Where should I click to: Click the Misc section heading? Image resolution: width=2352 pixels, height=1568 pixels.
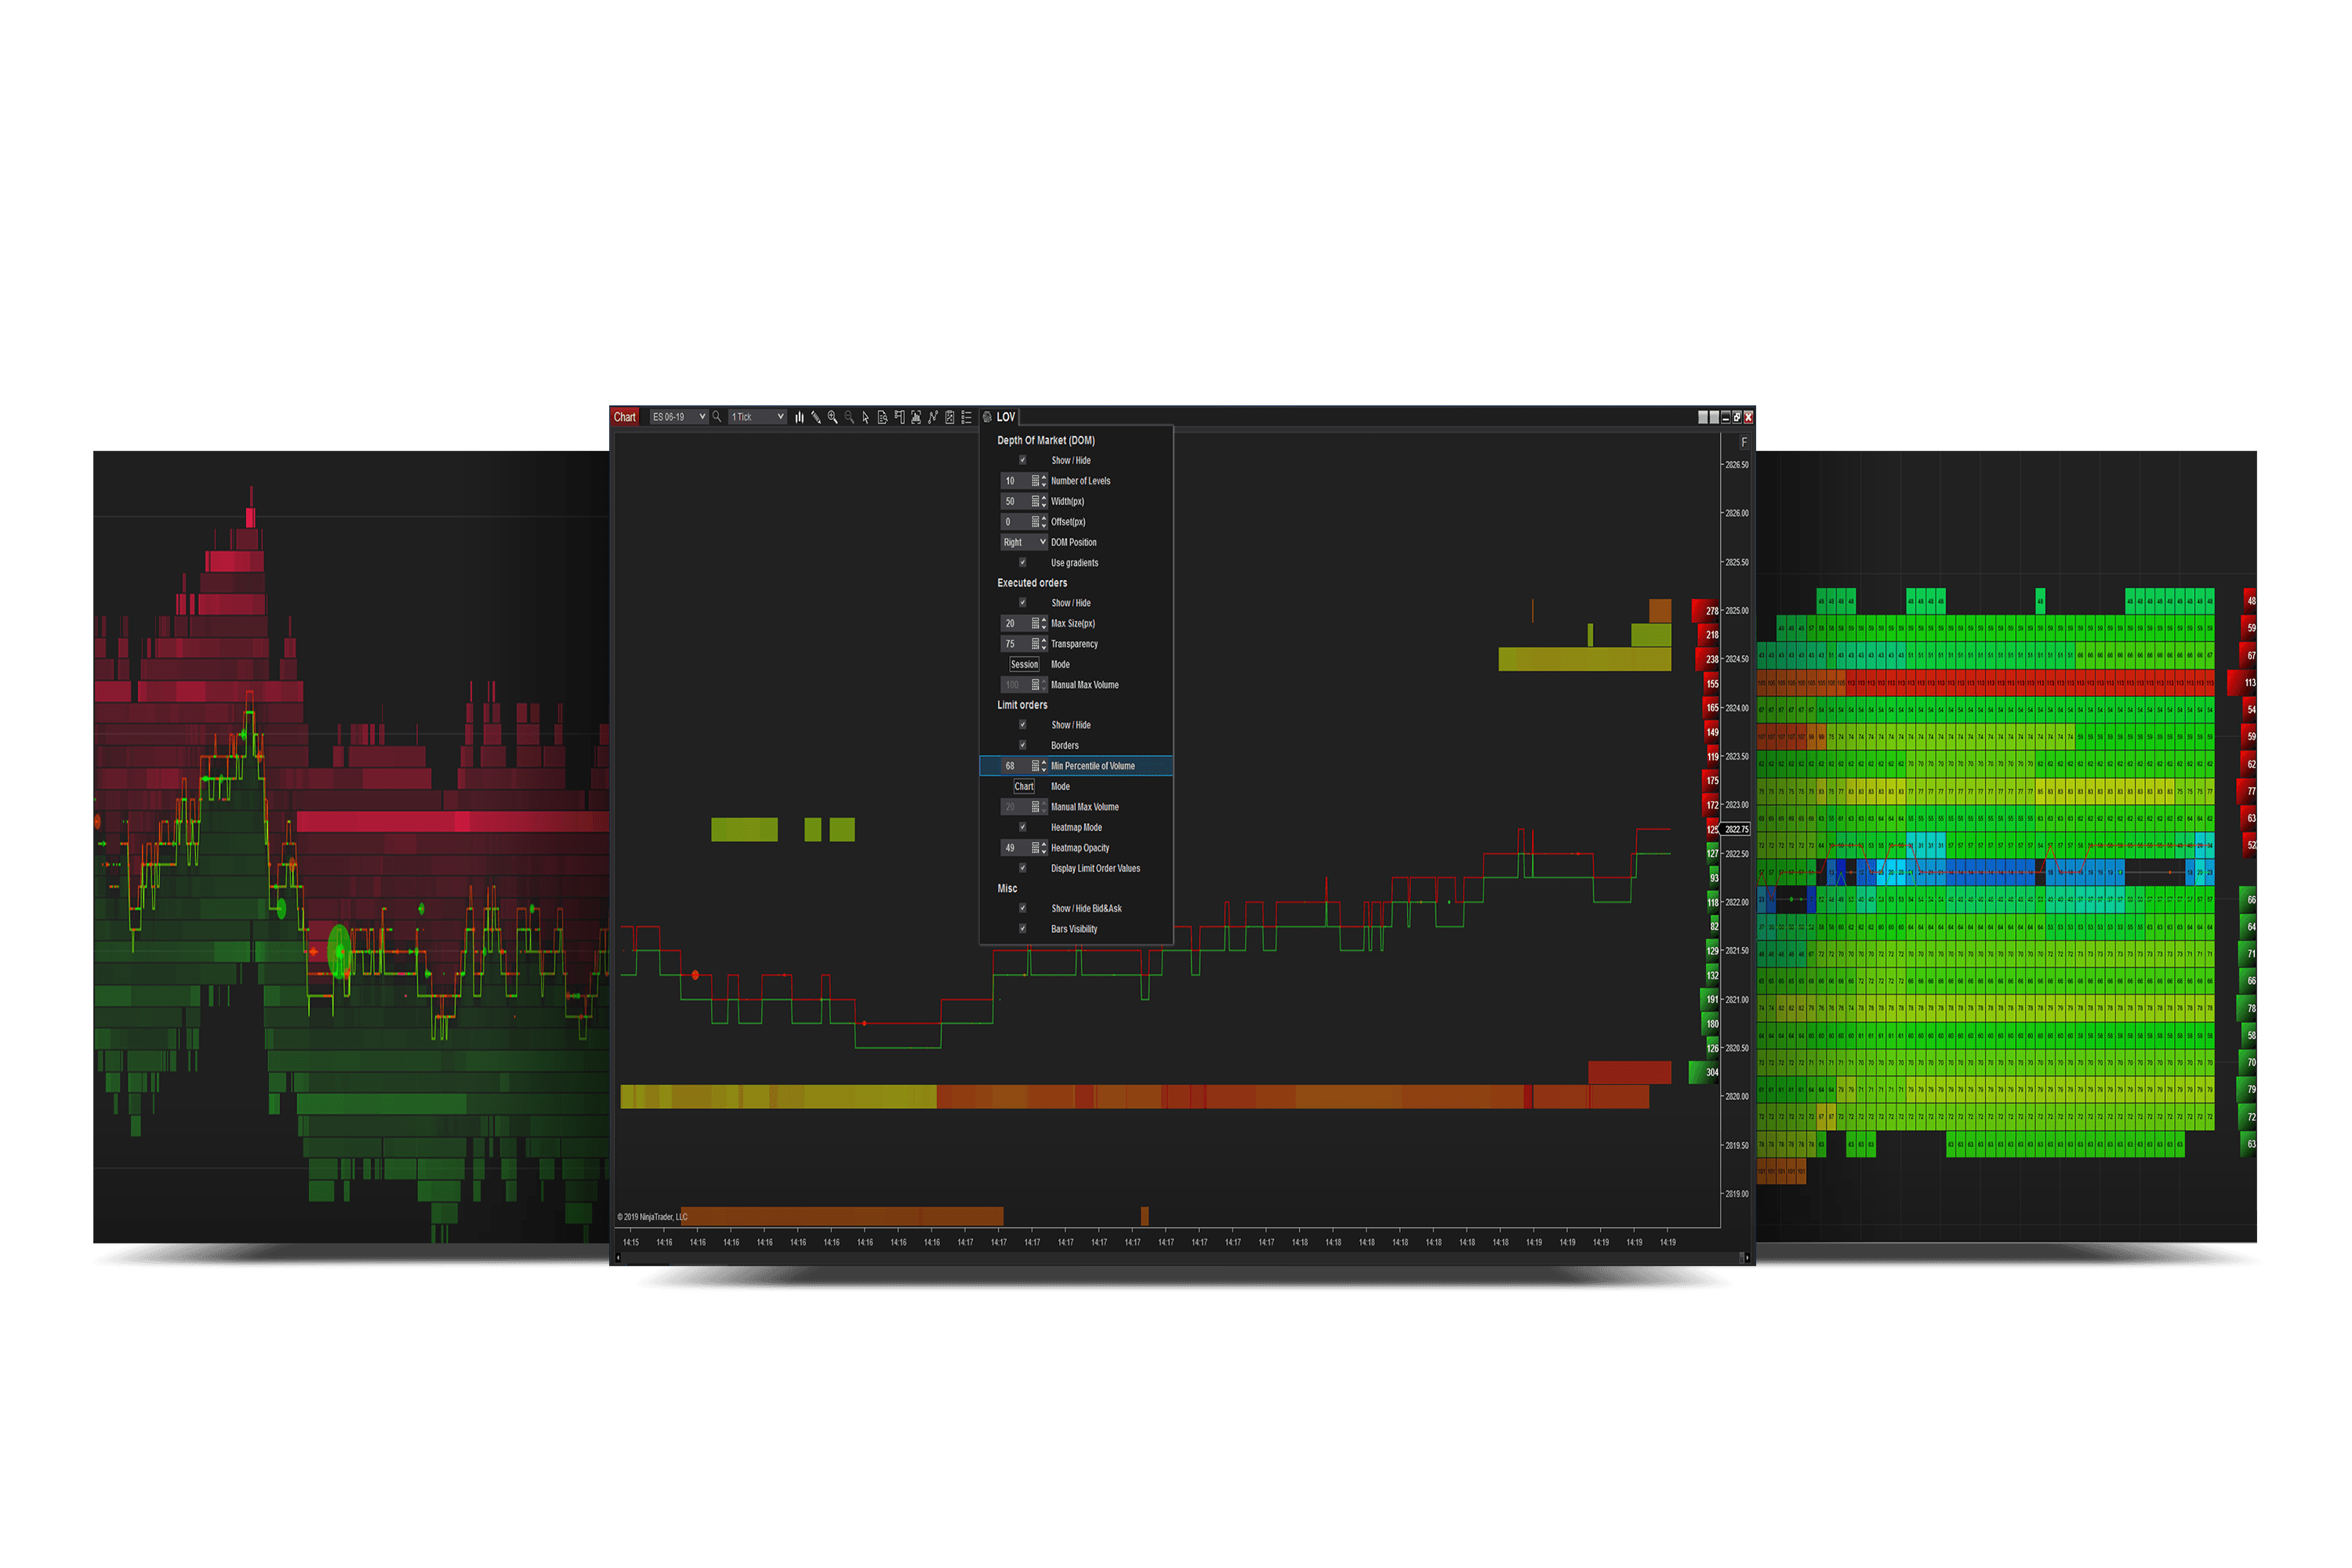1007,888
